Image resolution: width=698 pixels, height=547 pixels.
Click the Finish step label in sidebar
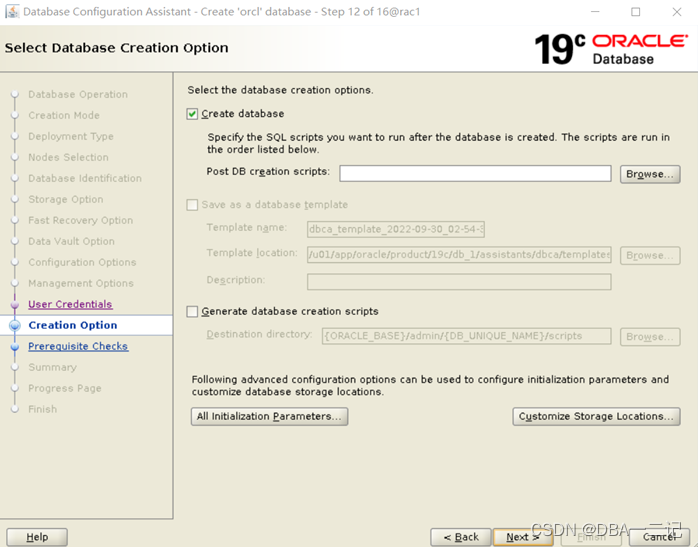[x=43, y=409]
